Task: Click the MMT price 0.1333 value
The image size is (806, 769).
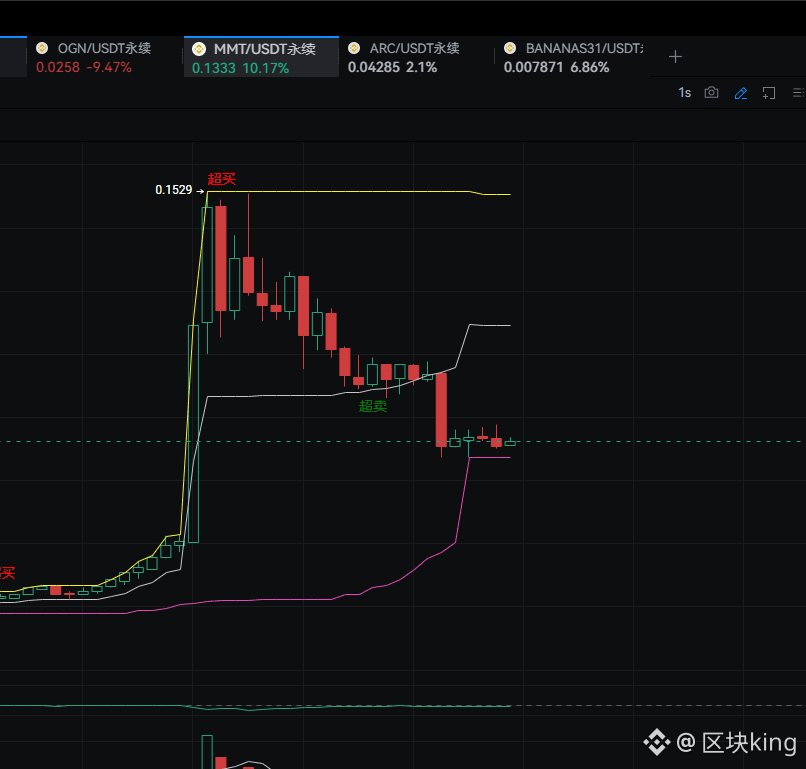Action: [x=213, y=68]
